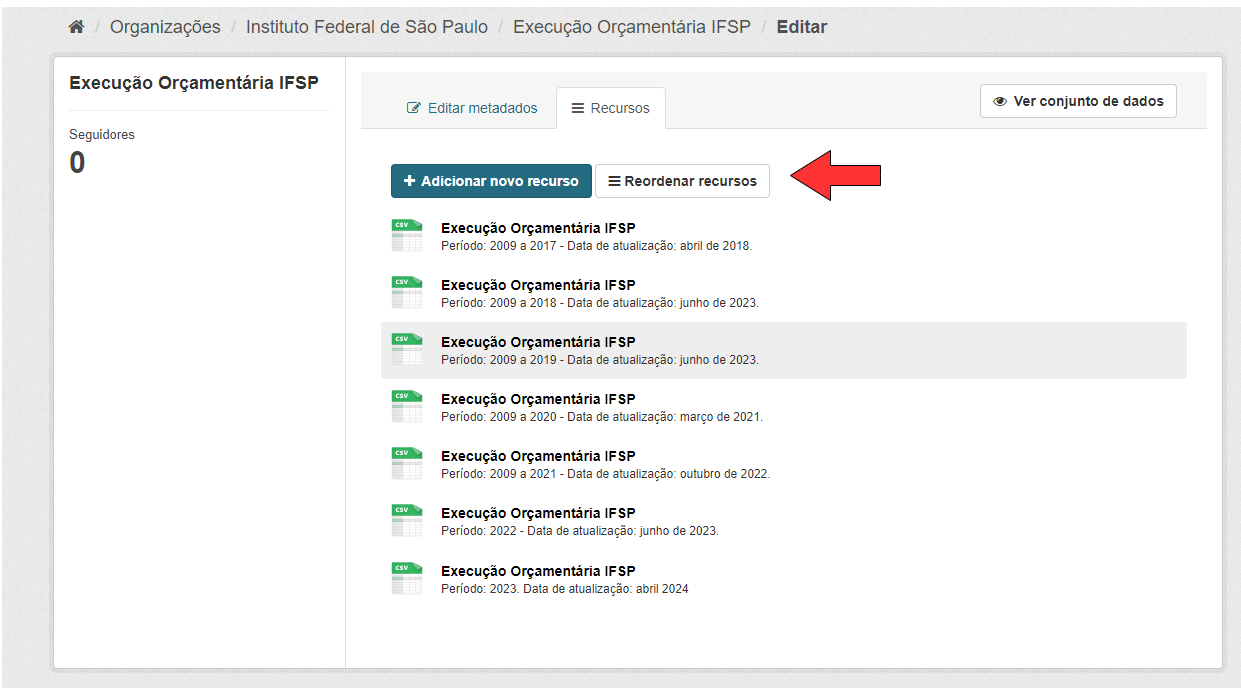This screenshot has height=691, width=1241.
Task: Click the Seguidores label in sidebar
Action: click(x=102, y=134)
